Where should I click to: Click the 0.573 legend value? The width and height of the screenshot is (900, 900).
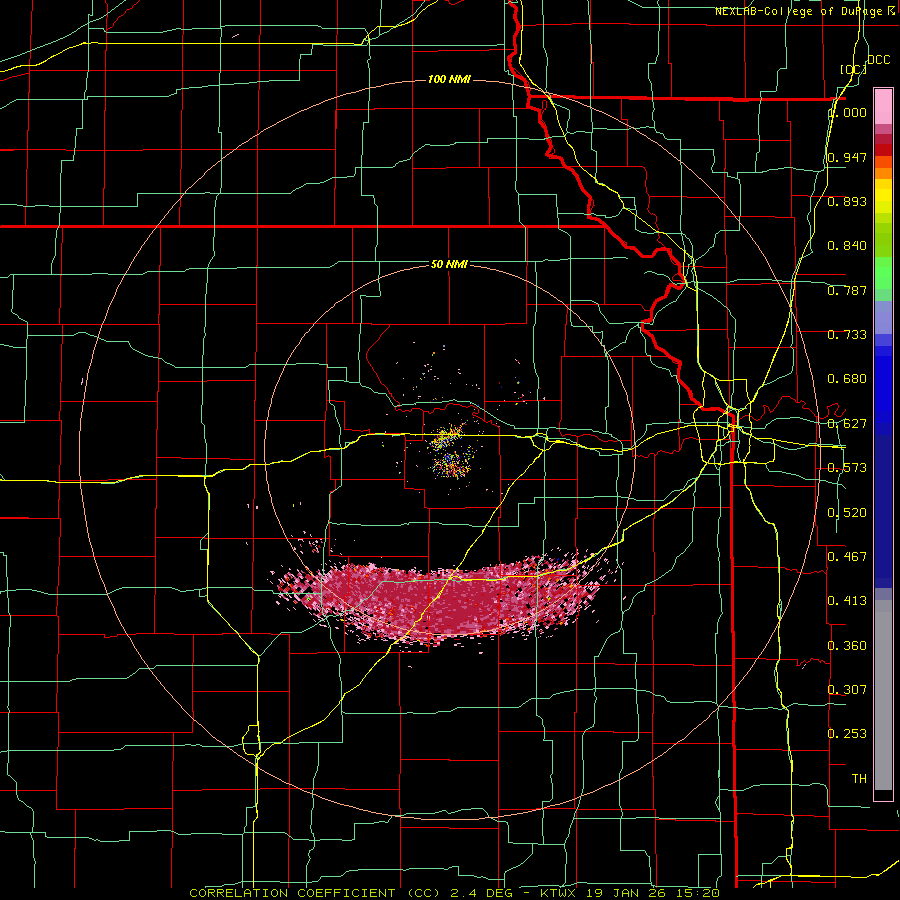pos(847,468)
